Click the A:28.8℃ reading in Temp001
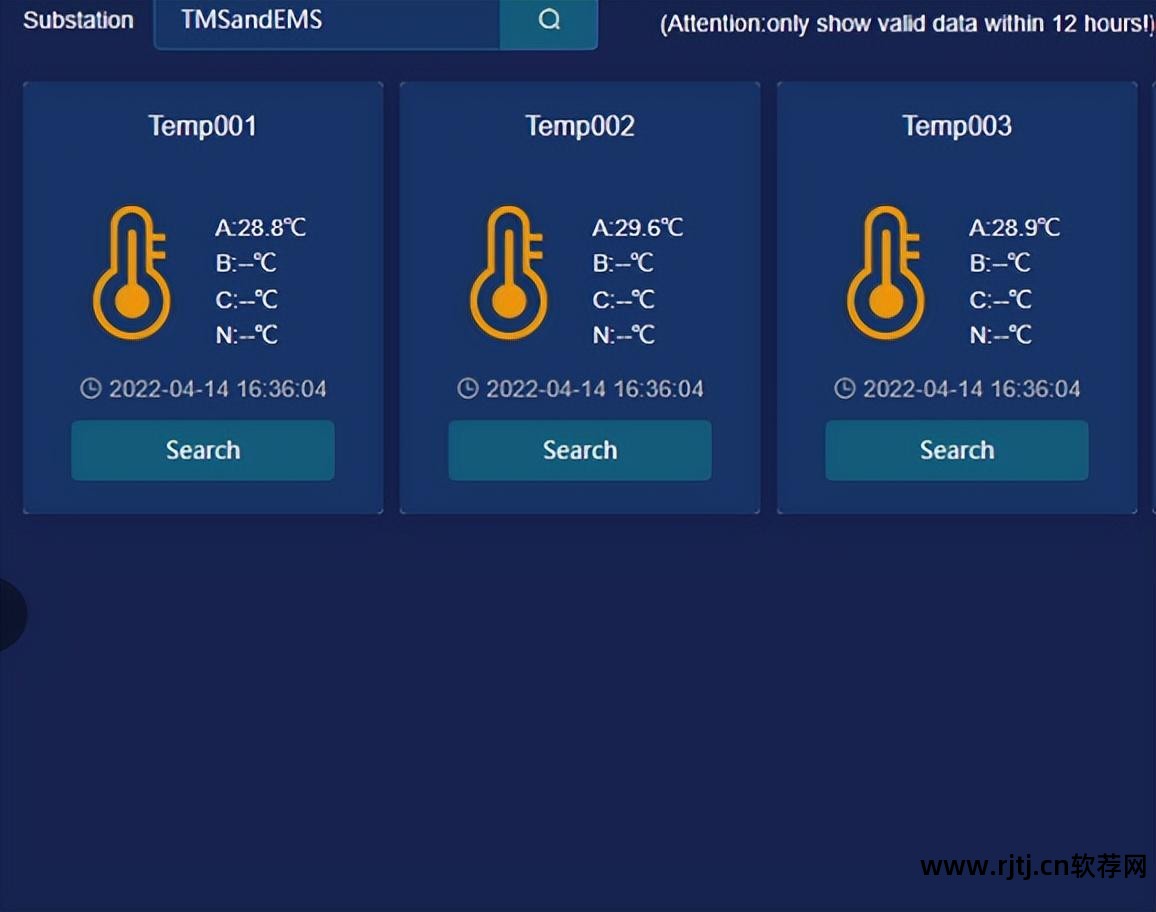Image resolution: width=1156 pixels, height=912 pixels. coord(260,227)
